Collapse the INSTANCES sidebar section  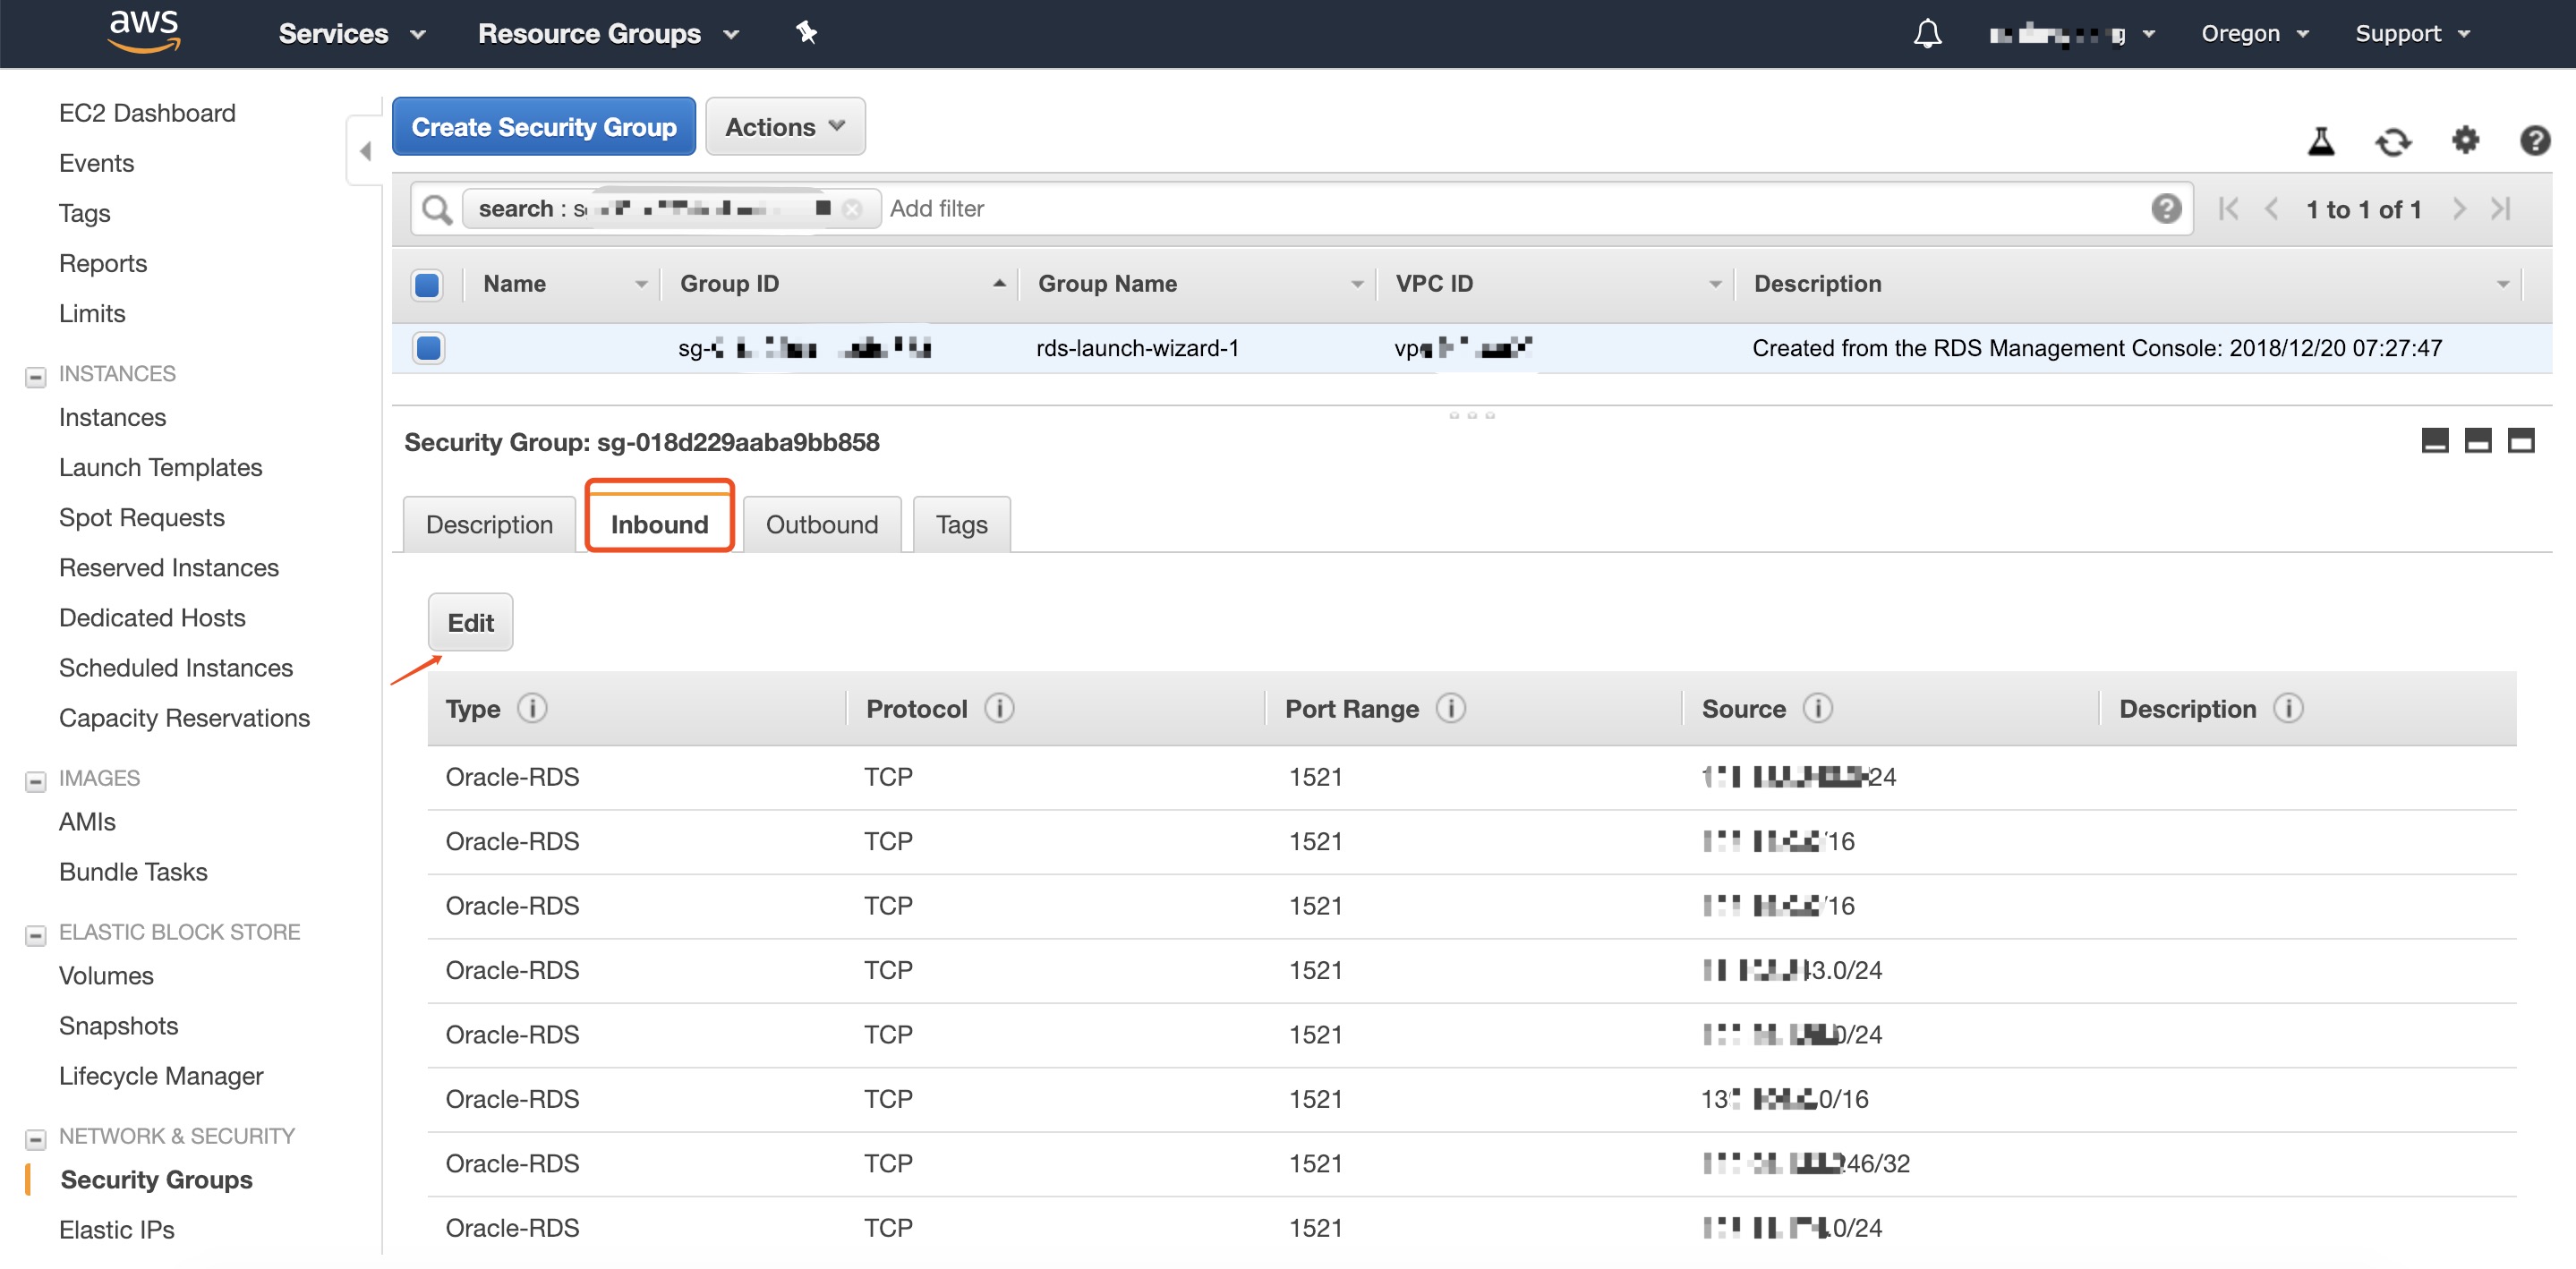35,377
